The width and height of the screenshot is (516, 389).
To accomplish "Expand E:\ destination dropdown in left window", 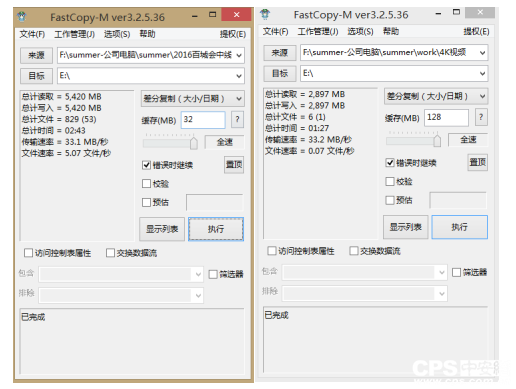I will point(239,76).
